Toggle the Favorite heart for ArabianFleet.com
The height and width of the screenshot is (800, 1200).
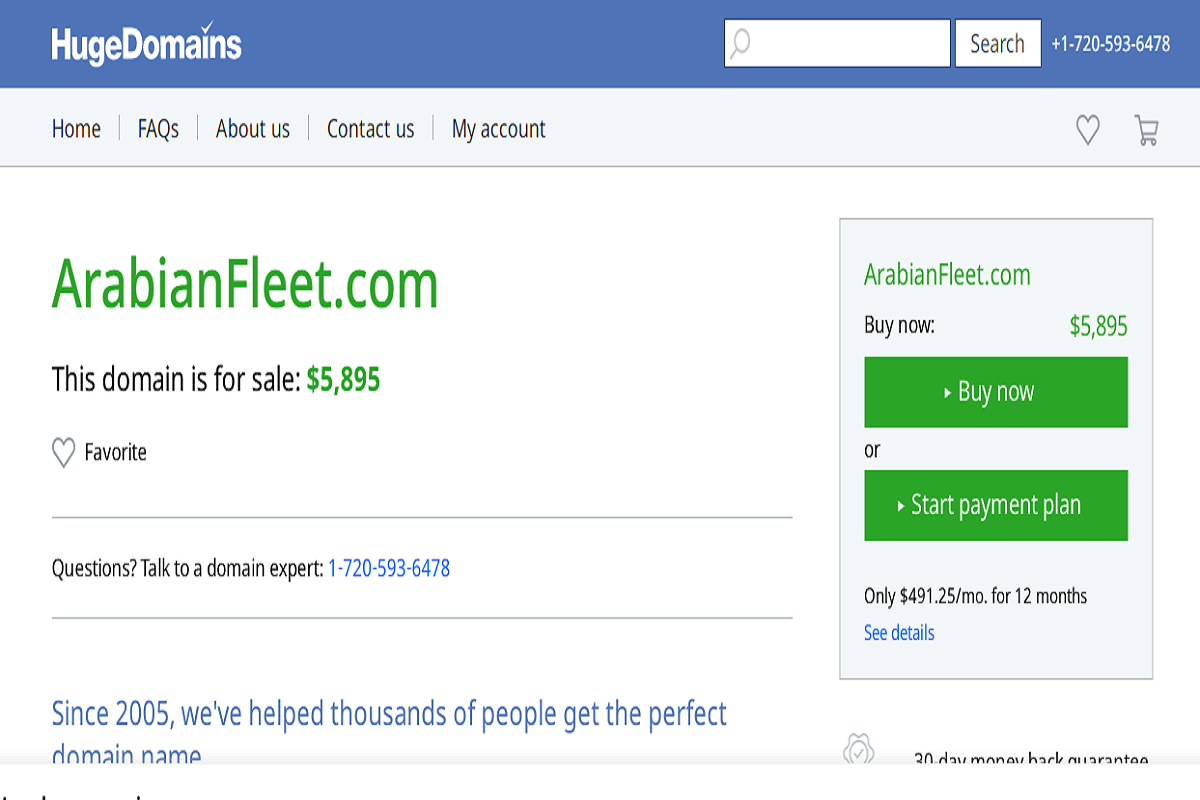(63, 453)
